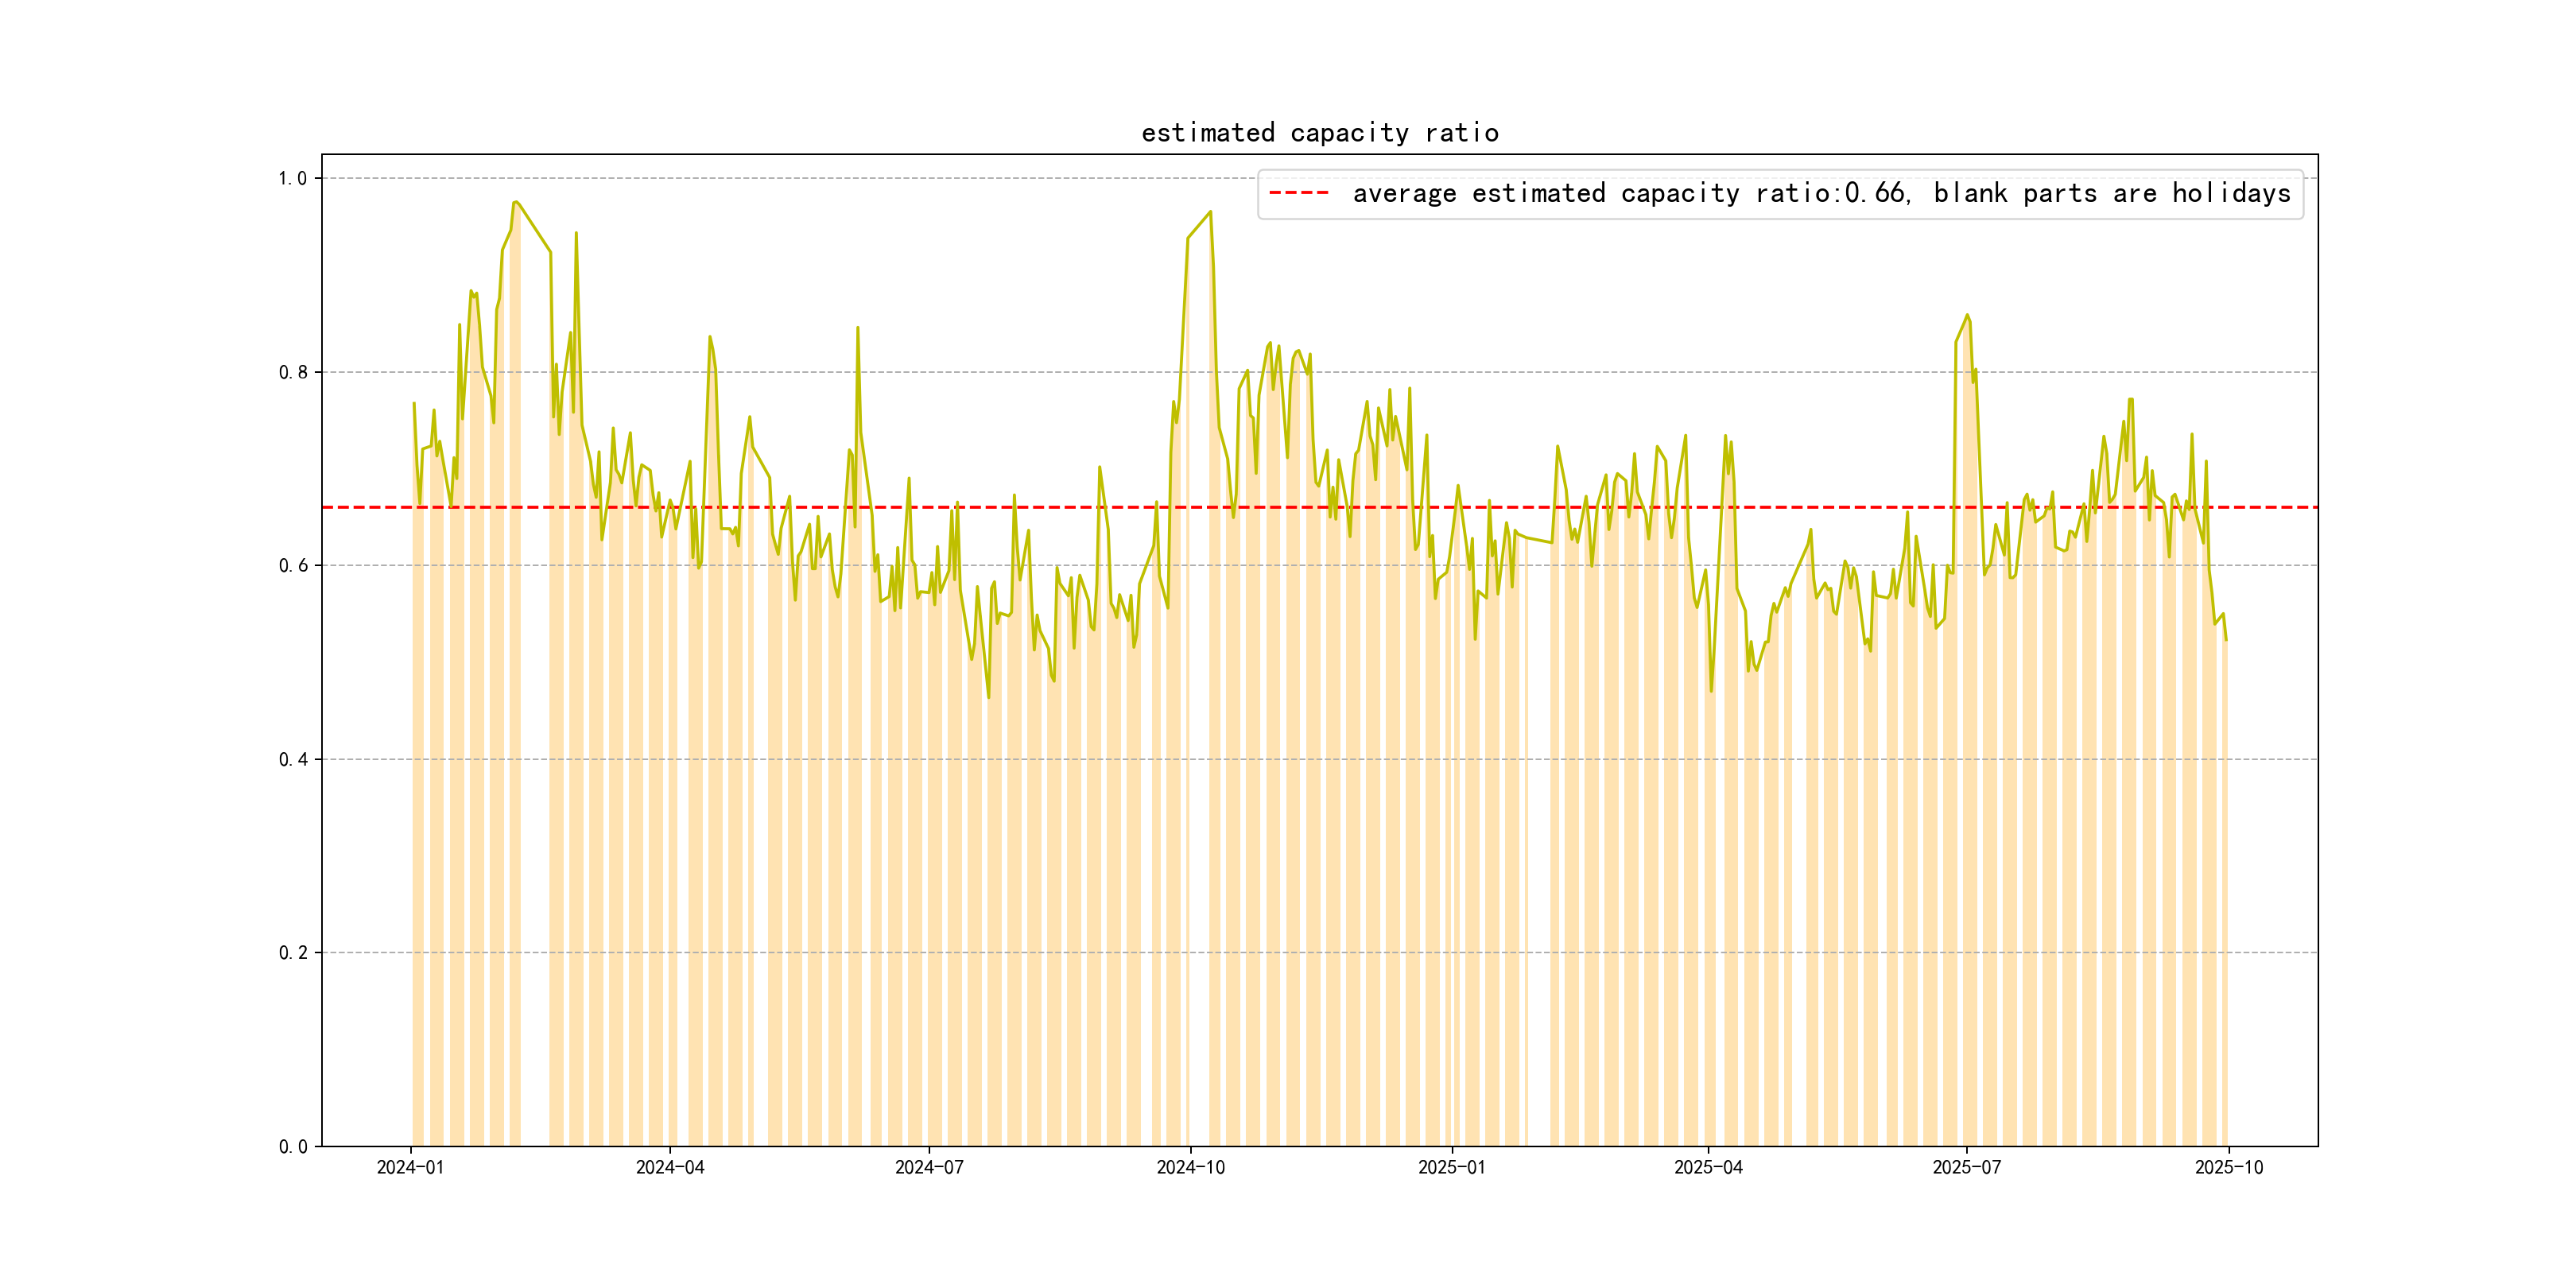
Task: Click the 2024-01 x-axis label
Action: 410,1168
